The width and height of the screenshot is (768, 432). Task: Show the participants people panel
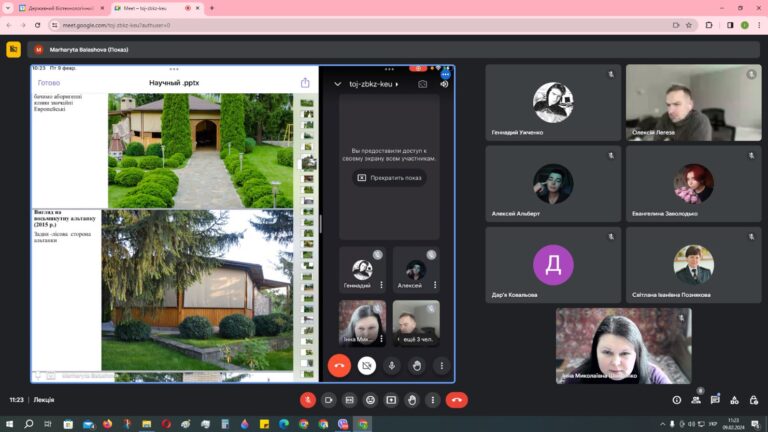click(x=697, y=400)
